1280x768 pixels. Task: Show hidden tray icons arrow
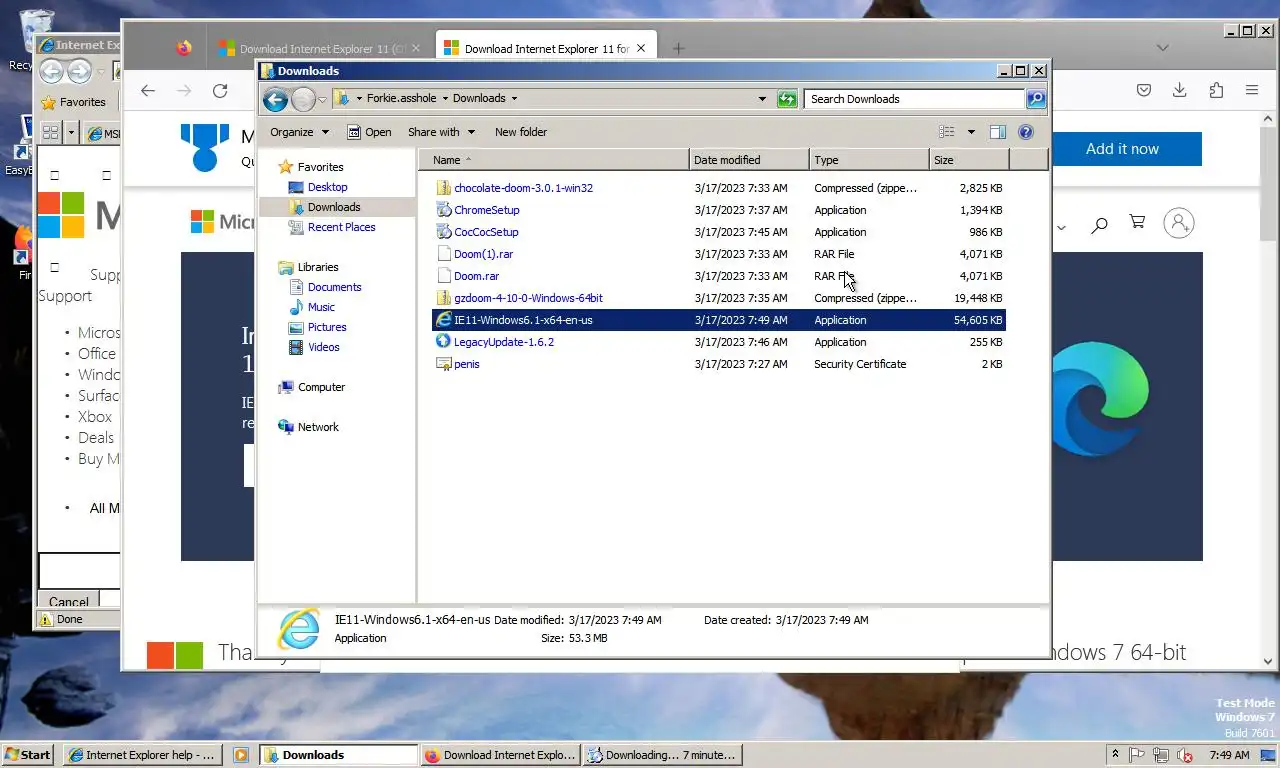coord(1115,754)
